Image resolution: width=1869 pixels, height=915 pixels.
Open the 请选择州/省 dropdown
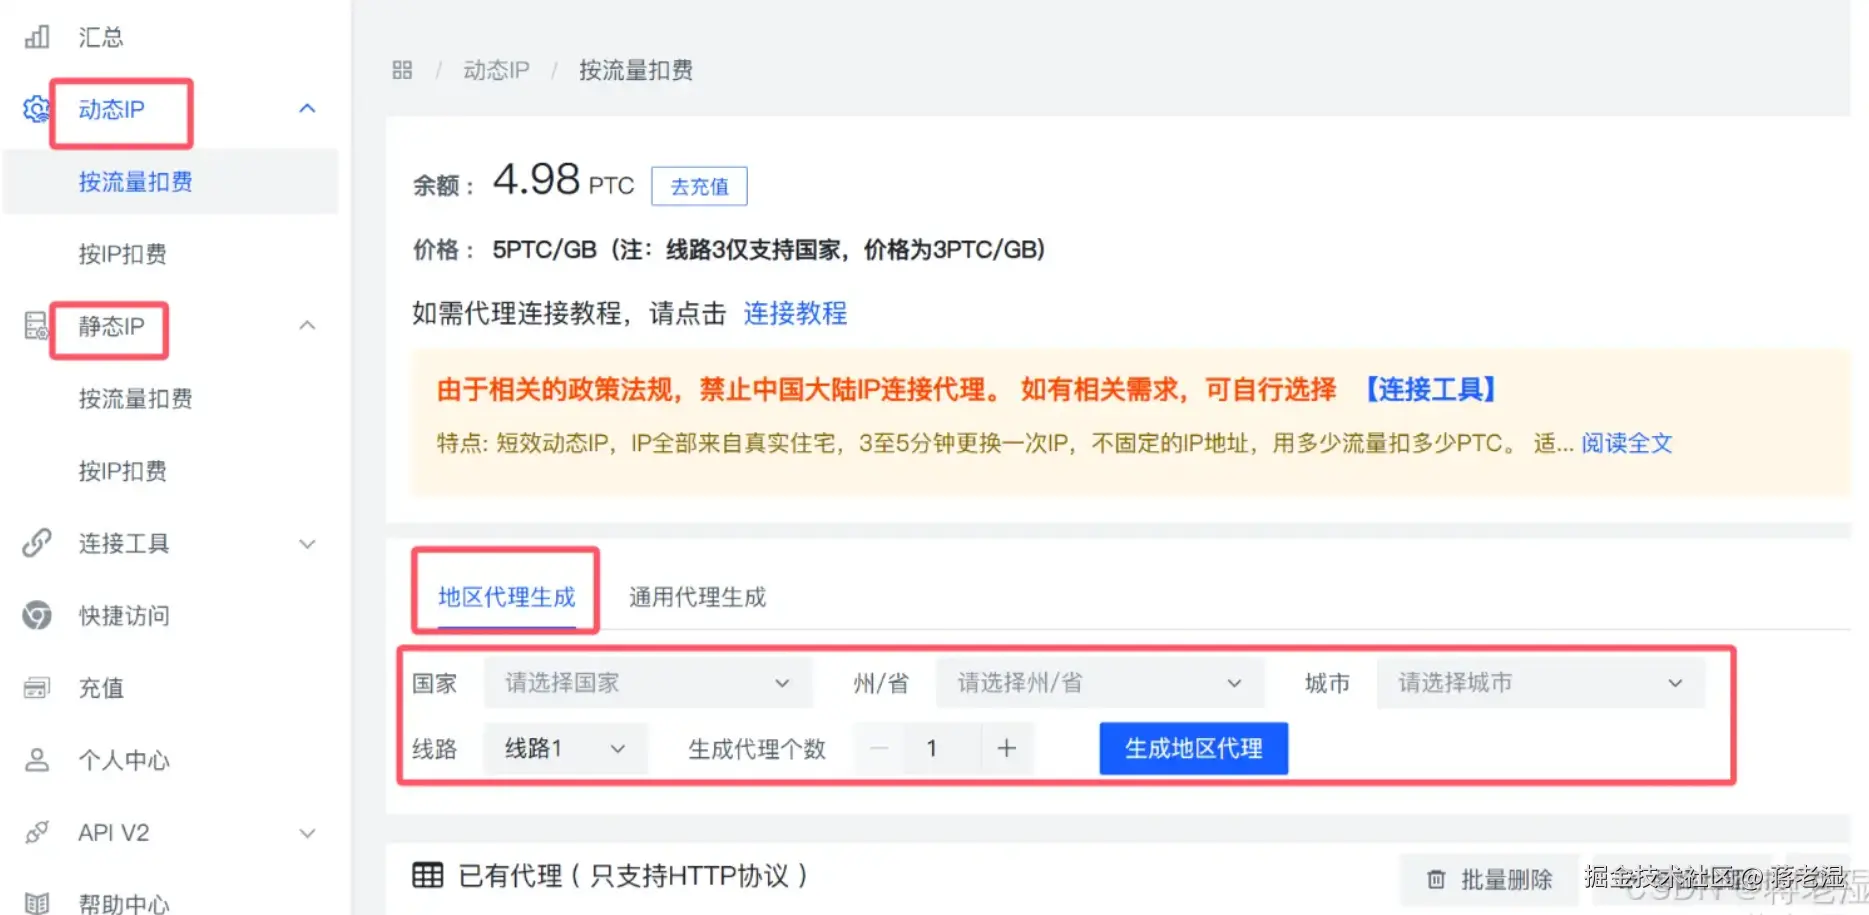(1098, 682)
